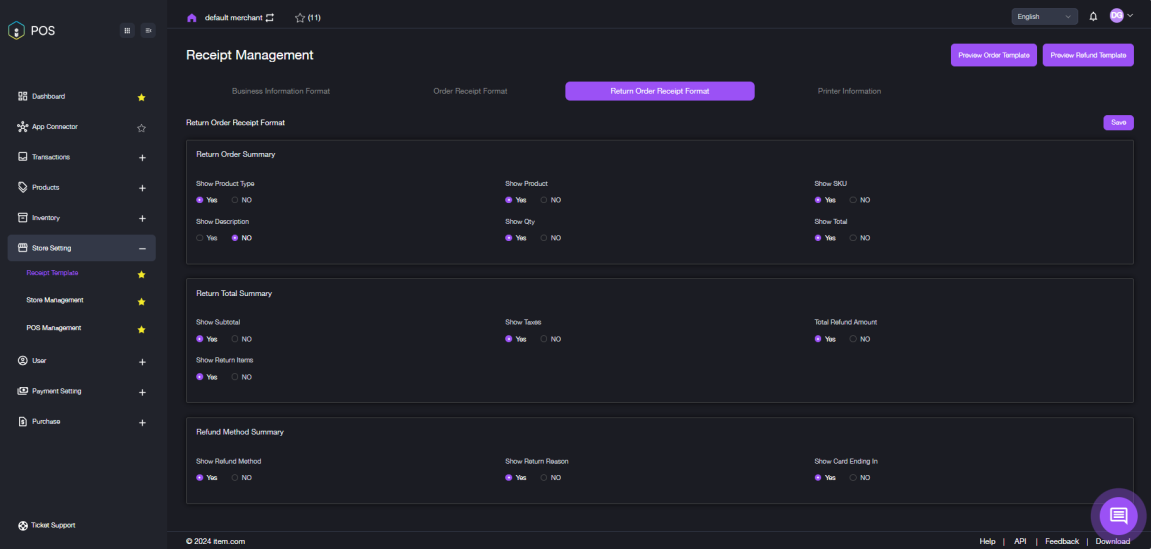Click the Save button
The height and width of the screenshot is (549, 1151).
pyautogui.click(x=1118, y=122)
